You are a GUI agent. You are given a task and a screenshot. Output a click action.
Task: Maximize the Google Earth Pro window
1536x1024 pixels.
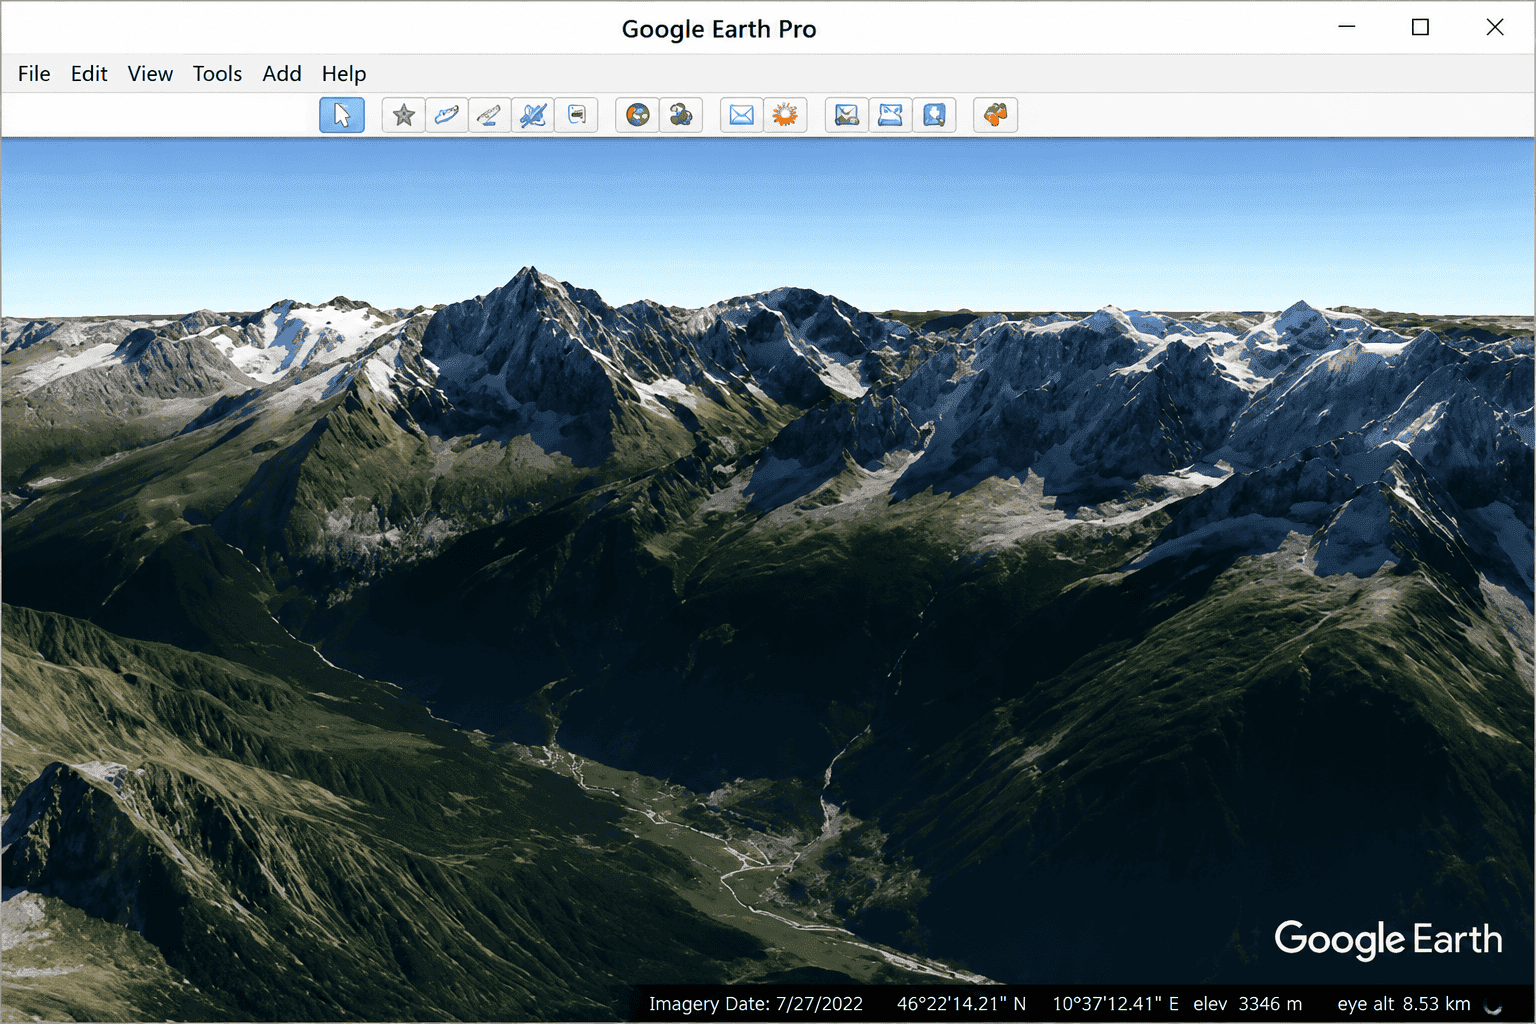[1420, 27]
